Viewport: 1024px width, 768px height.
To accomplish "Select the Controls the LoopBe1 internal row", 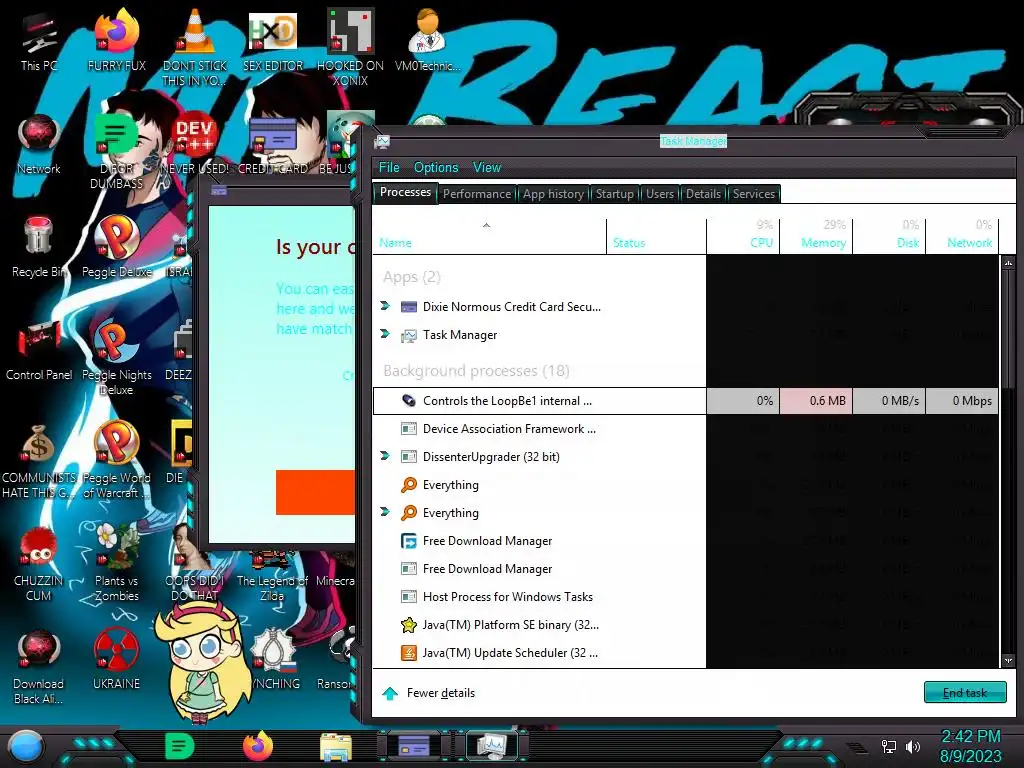I will (686, 401).
